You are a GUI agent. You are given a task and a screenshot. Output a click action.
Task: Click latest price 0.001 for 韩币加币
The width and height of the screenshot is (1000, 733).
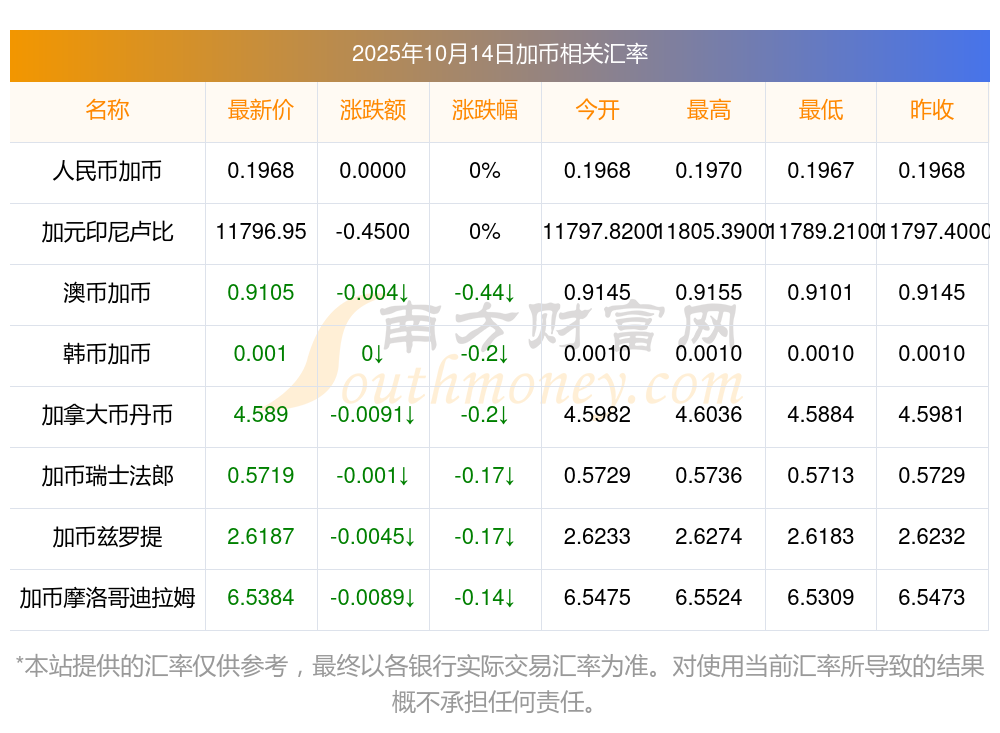tap(260, 353)
